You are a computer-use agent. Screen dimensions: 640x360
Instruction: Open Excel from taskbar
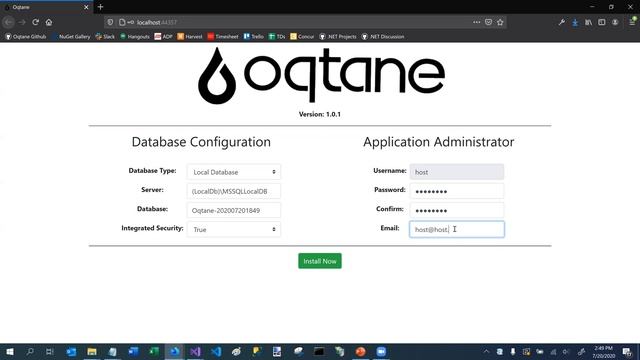pyautogui.click(x=154, y=351)
